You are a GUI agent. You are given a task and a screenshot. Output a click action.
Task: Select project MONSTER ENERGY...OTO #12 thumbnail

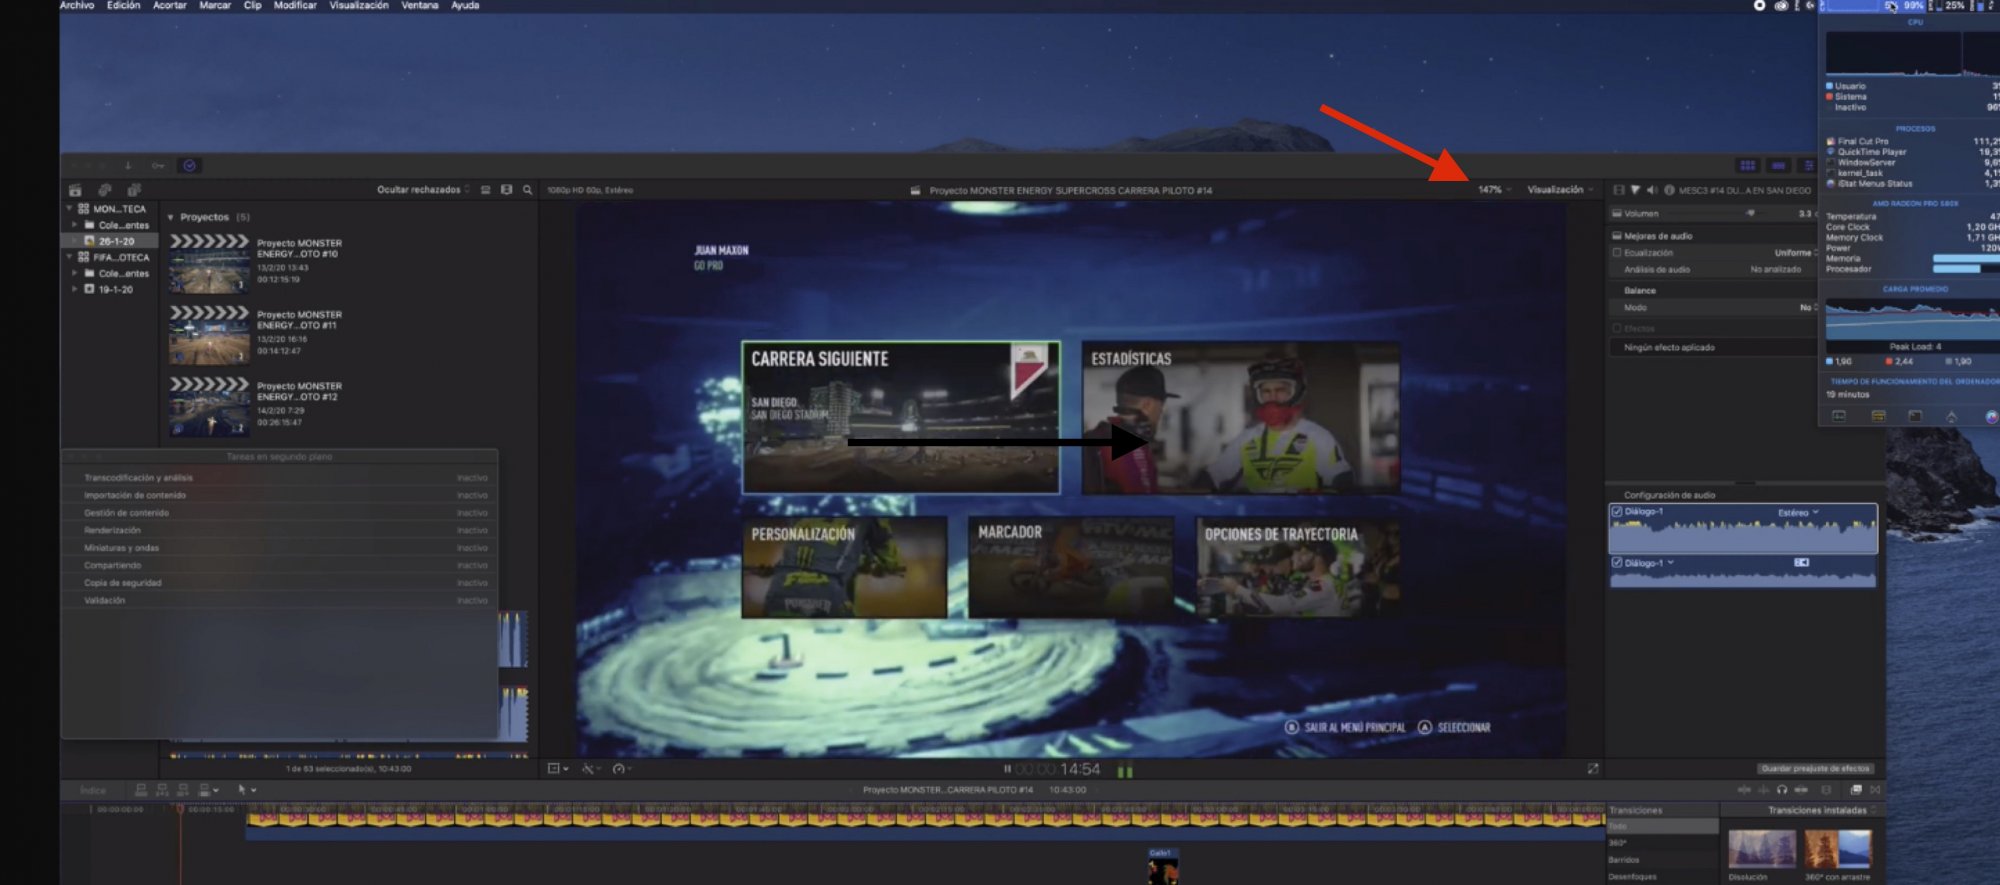click(x=209, y=405)
